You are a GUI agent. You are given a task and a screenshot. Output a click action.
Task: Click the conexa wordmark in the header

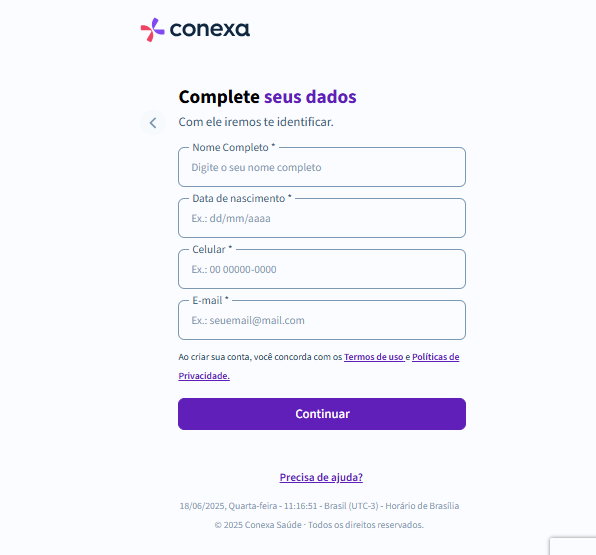pyautogui.click(x=209, y=30)
